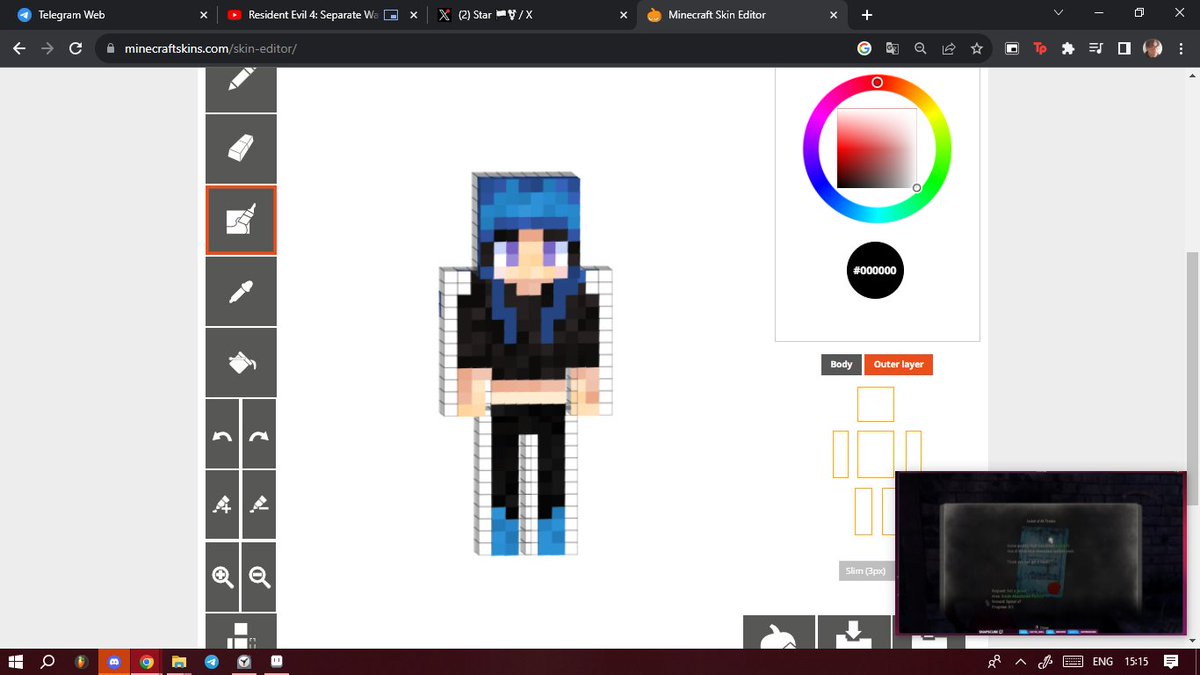Click the #000000 current color circle
Screen dimensions: 1200x675
point(875,270)
